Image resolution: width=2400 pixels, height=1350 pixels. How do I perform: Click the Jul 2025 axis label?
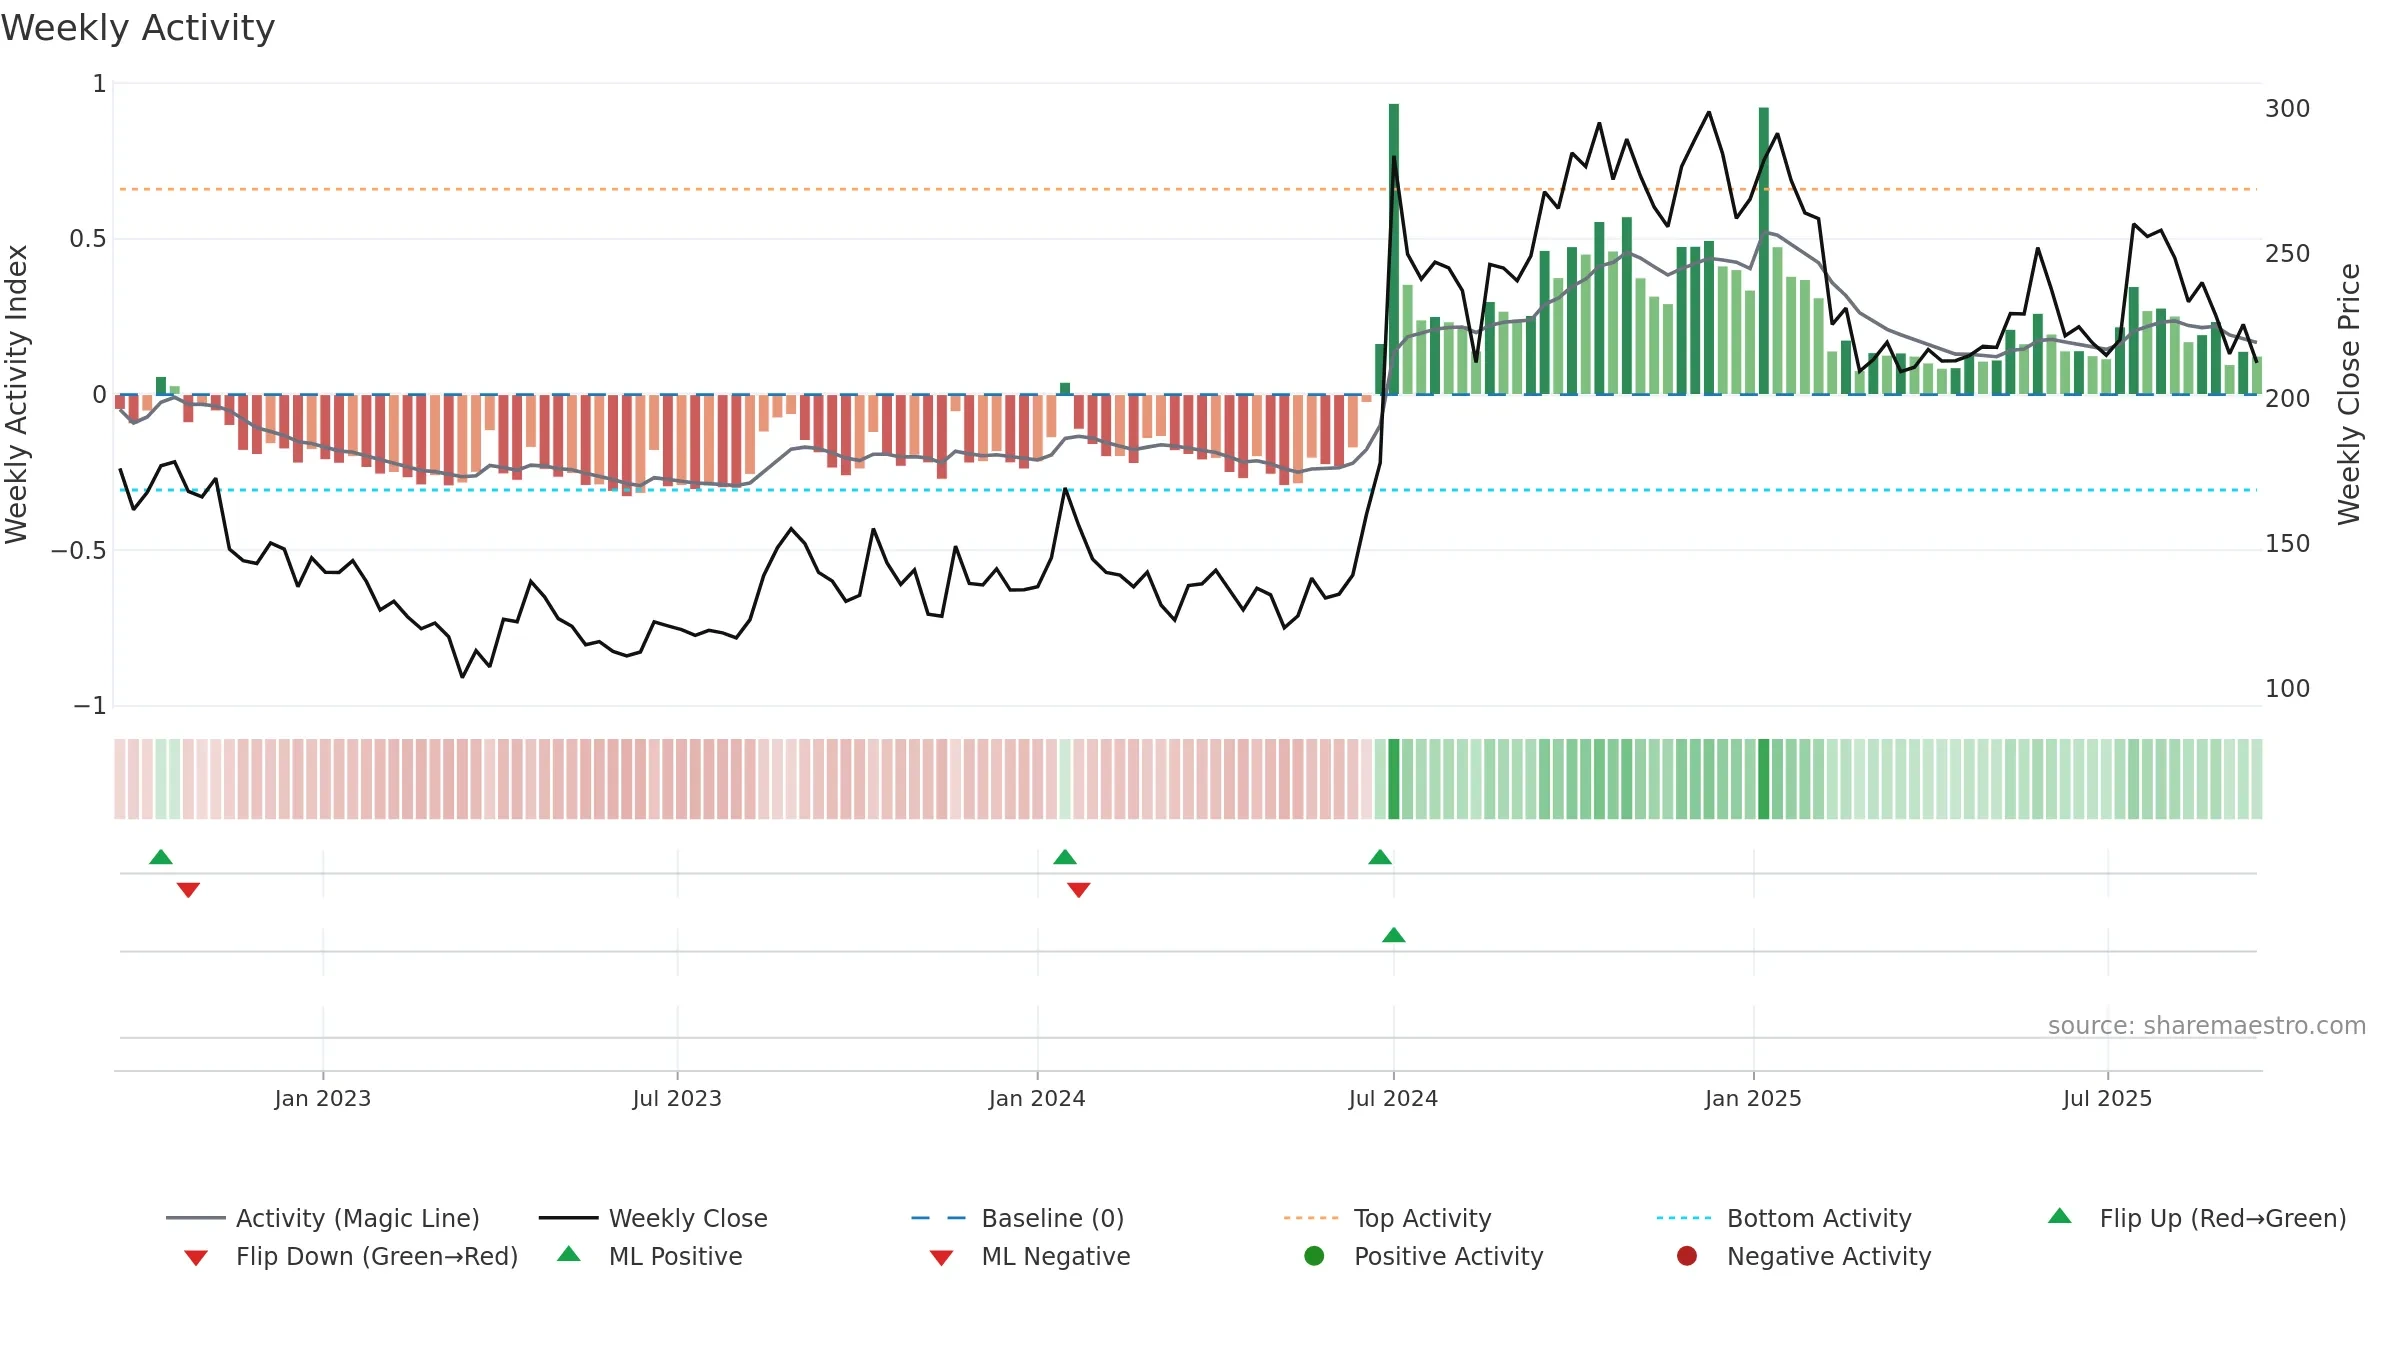(2107, 1099)
